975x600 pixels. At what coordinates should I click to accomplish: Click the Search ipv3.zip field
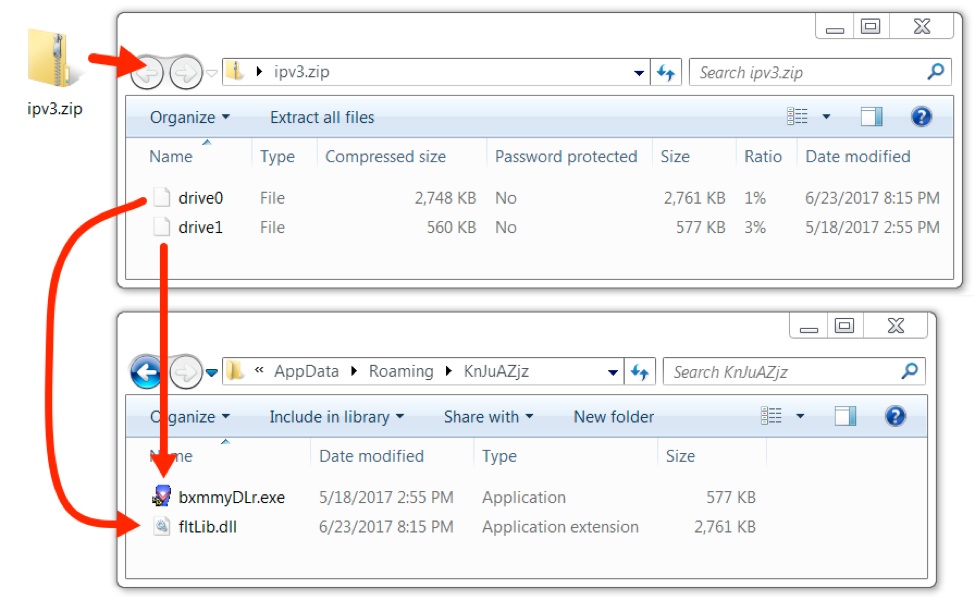pos(820,73)
